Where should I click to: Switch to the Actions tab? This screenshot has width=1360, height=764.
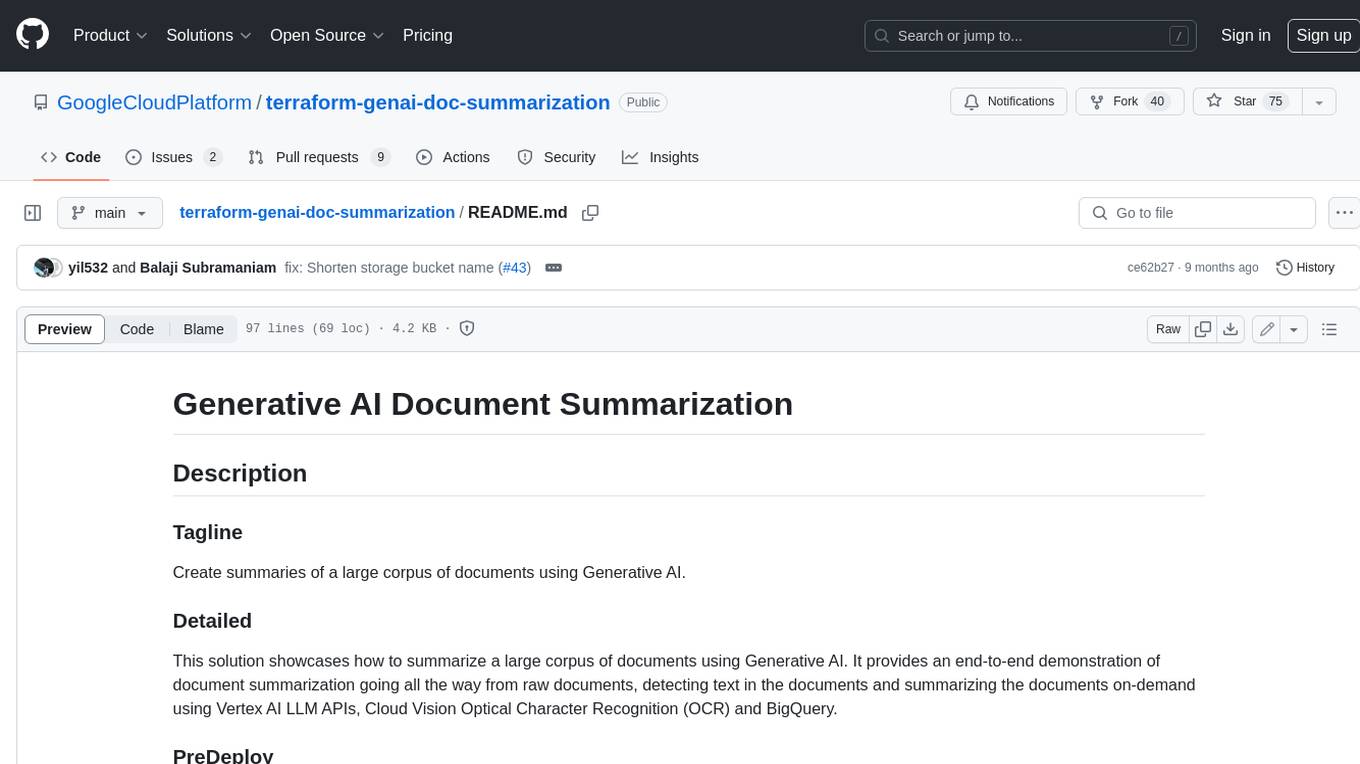(x=453, y=157)
